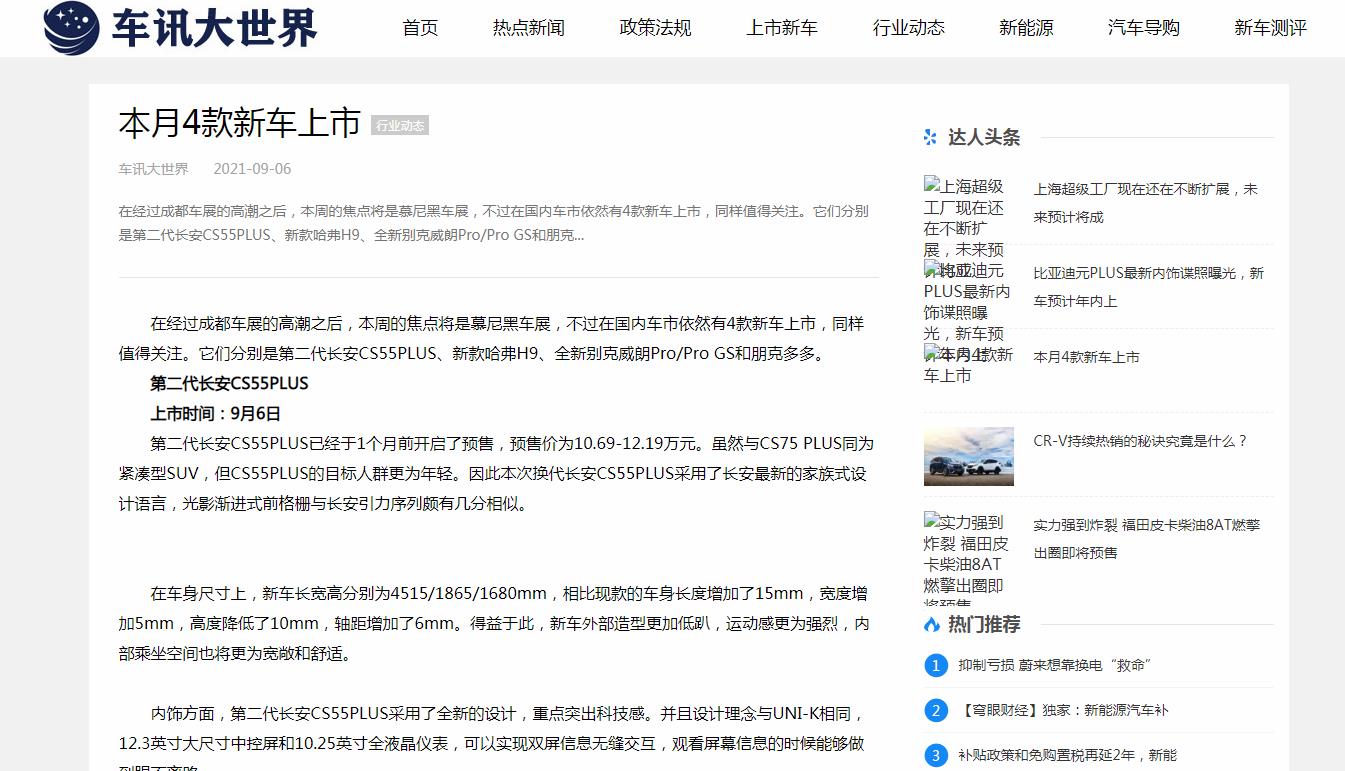
Task: Click the article title 本月4款新车上市
Action: coord(239,123)
